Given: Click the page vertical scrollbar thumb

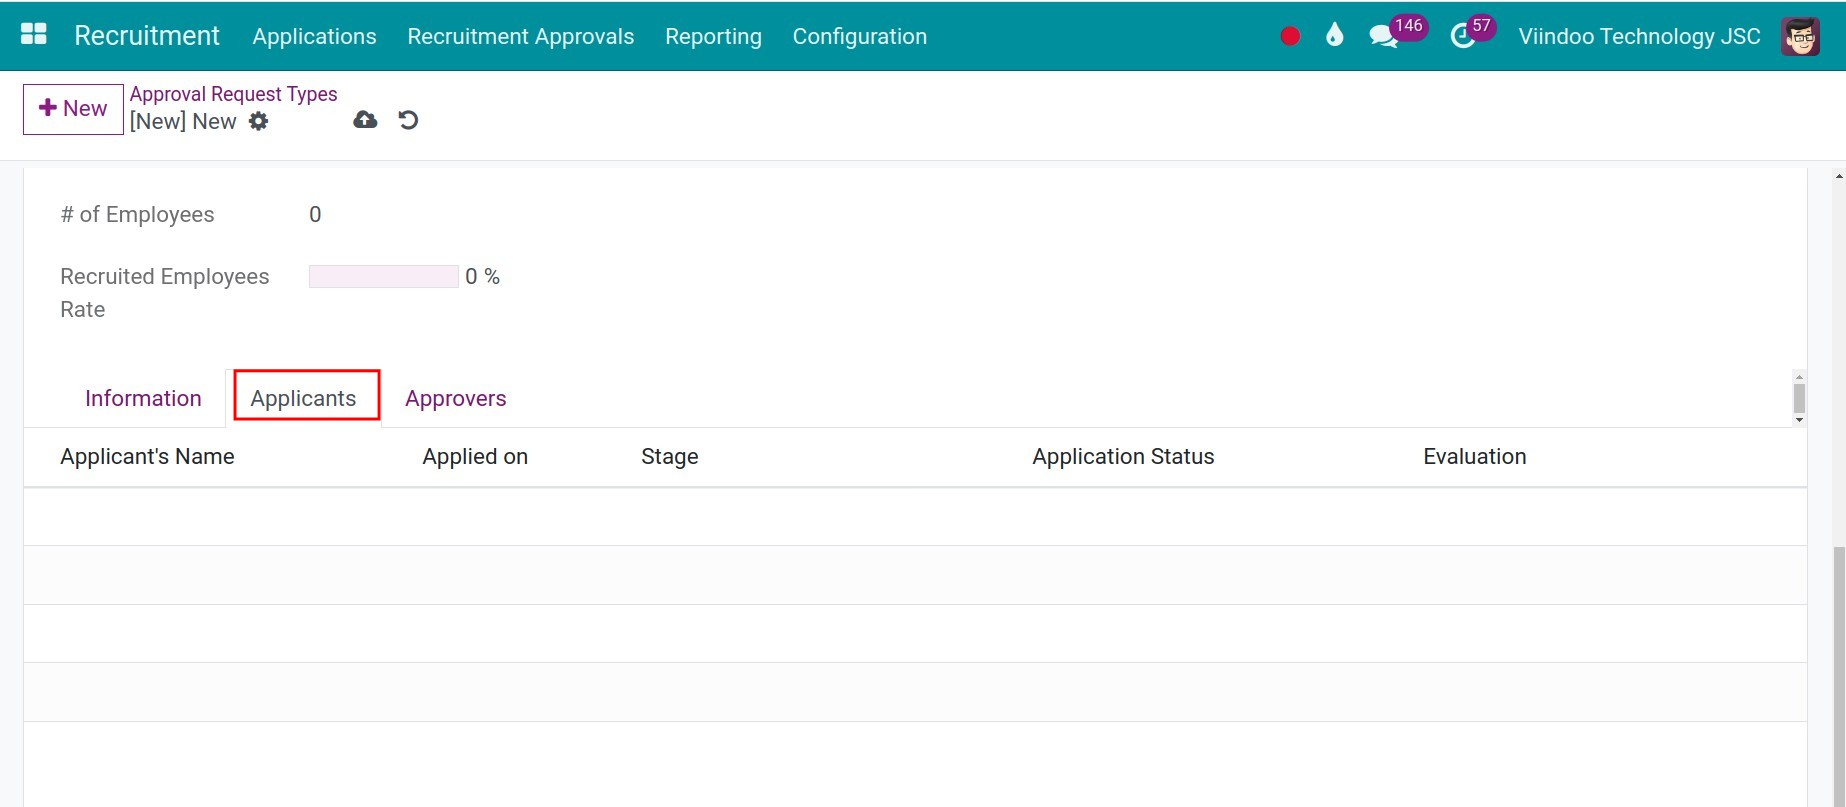Looking at the screenshot, I should pyautogui.click(x=1839, y=676).
